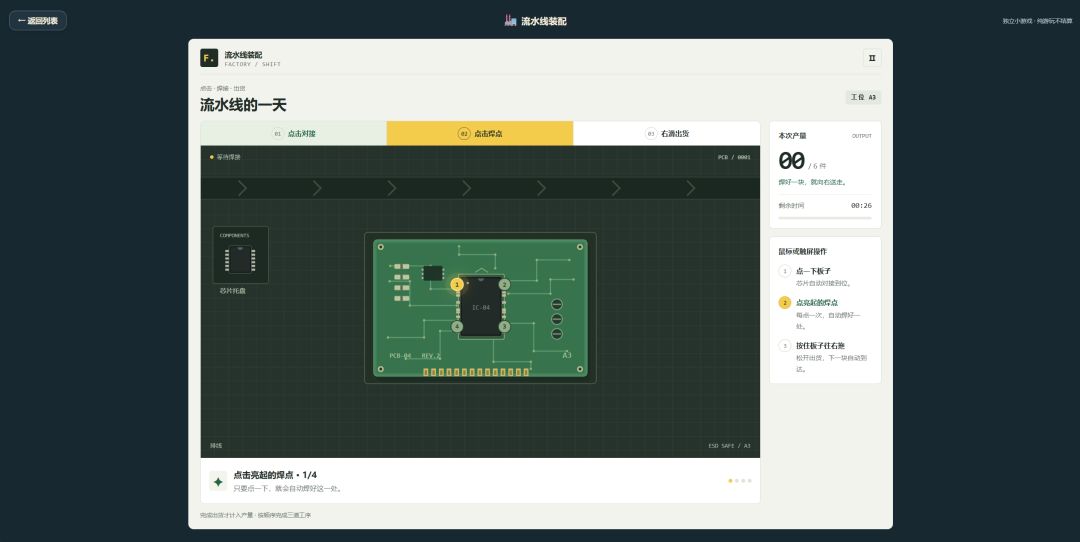Screen dimensions: 1080x542
Task: Click step 1 circle beside 点一下板子
Action: pos(785,271)
